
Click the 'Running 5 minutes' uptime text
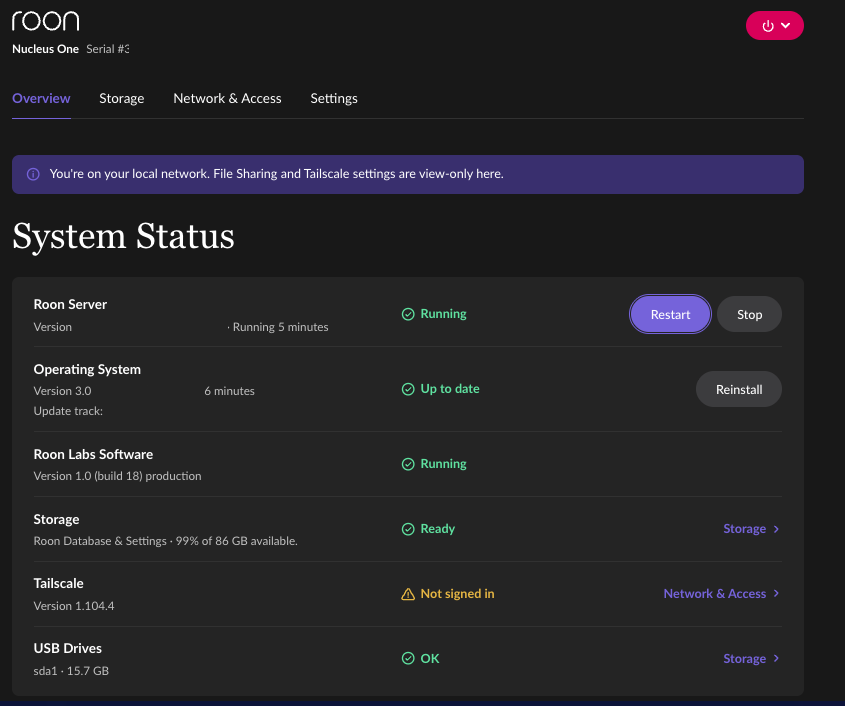click(x=280, y=327)
